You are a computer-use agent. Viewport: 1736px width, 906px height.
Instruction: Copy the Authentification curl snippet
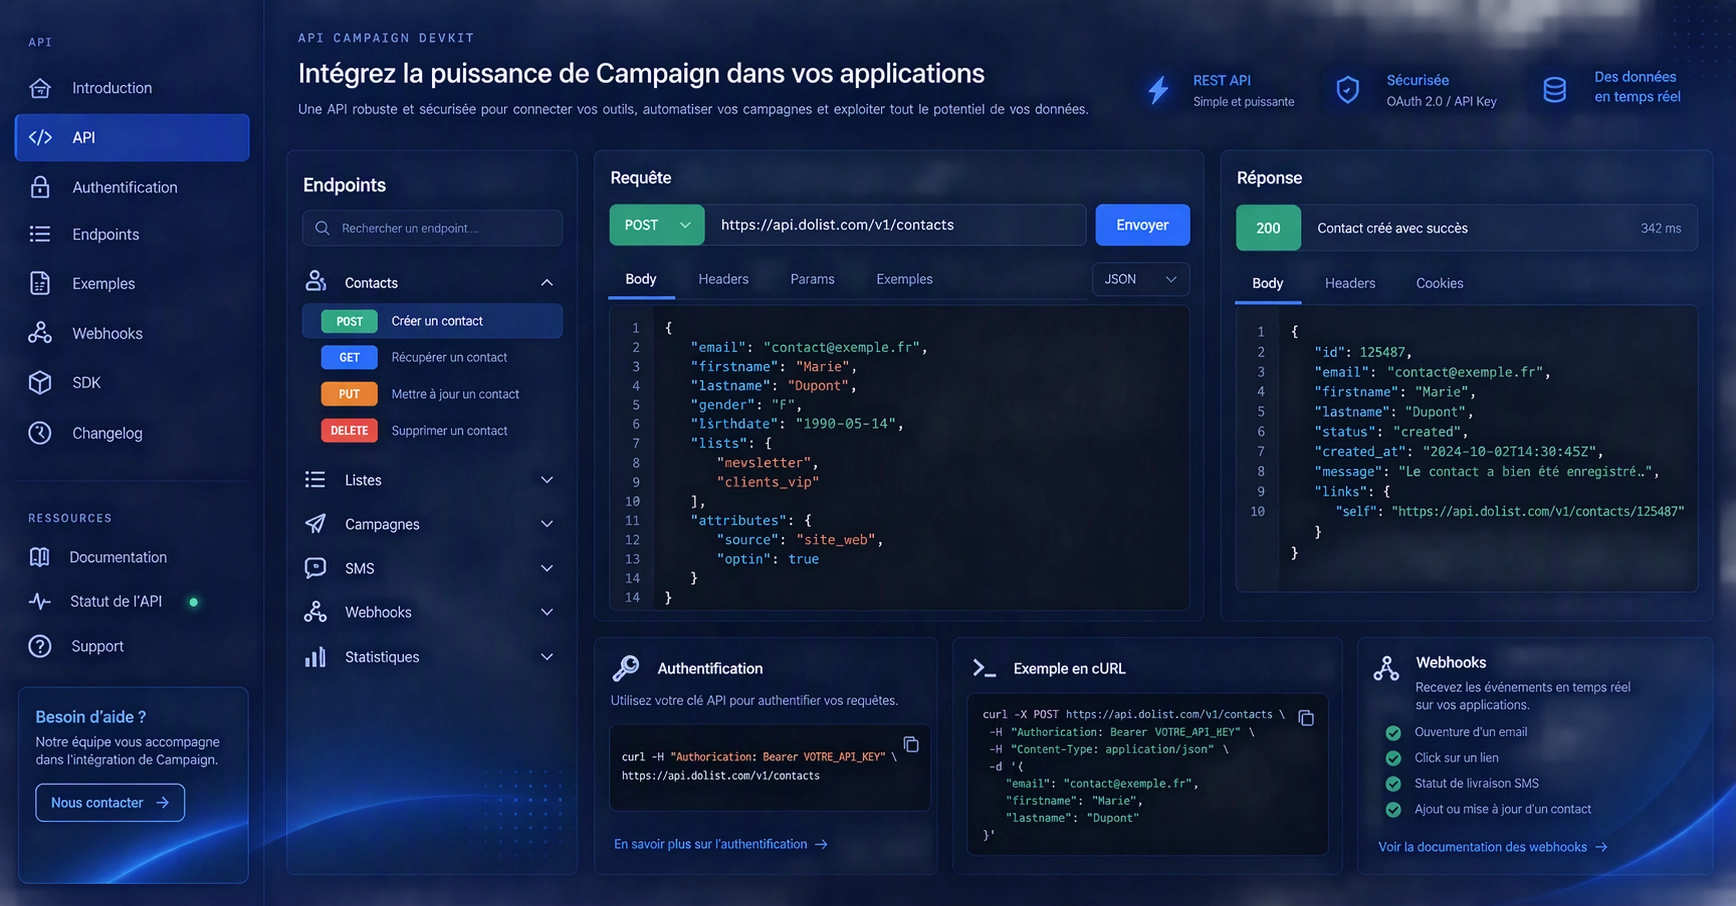(911, 744)
